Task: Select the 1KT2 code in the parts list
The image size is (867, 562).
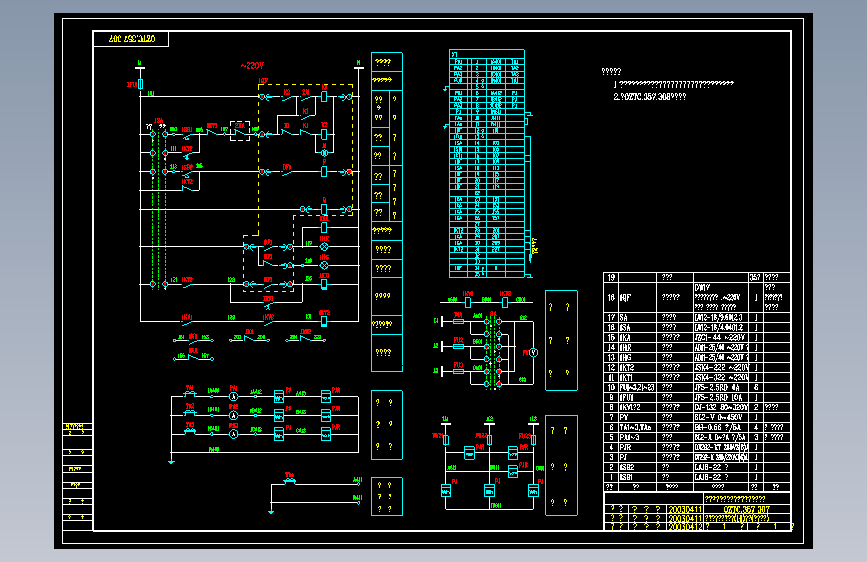Action: coord(627,367)
